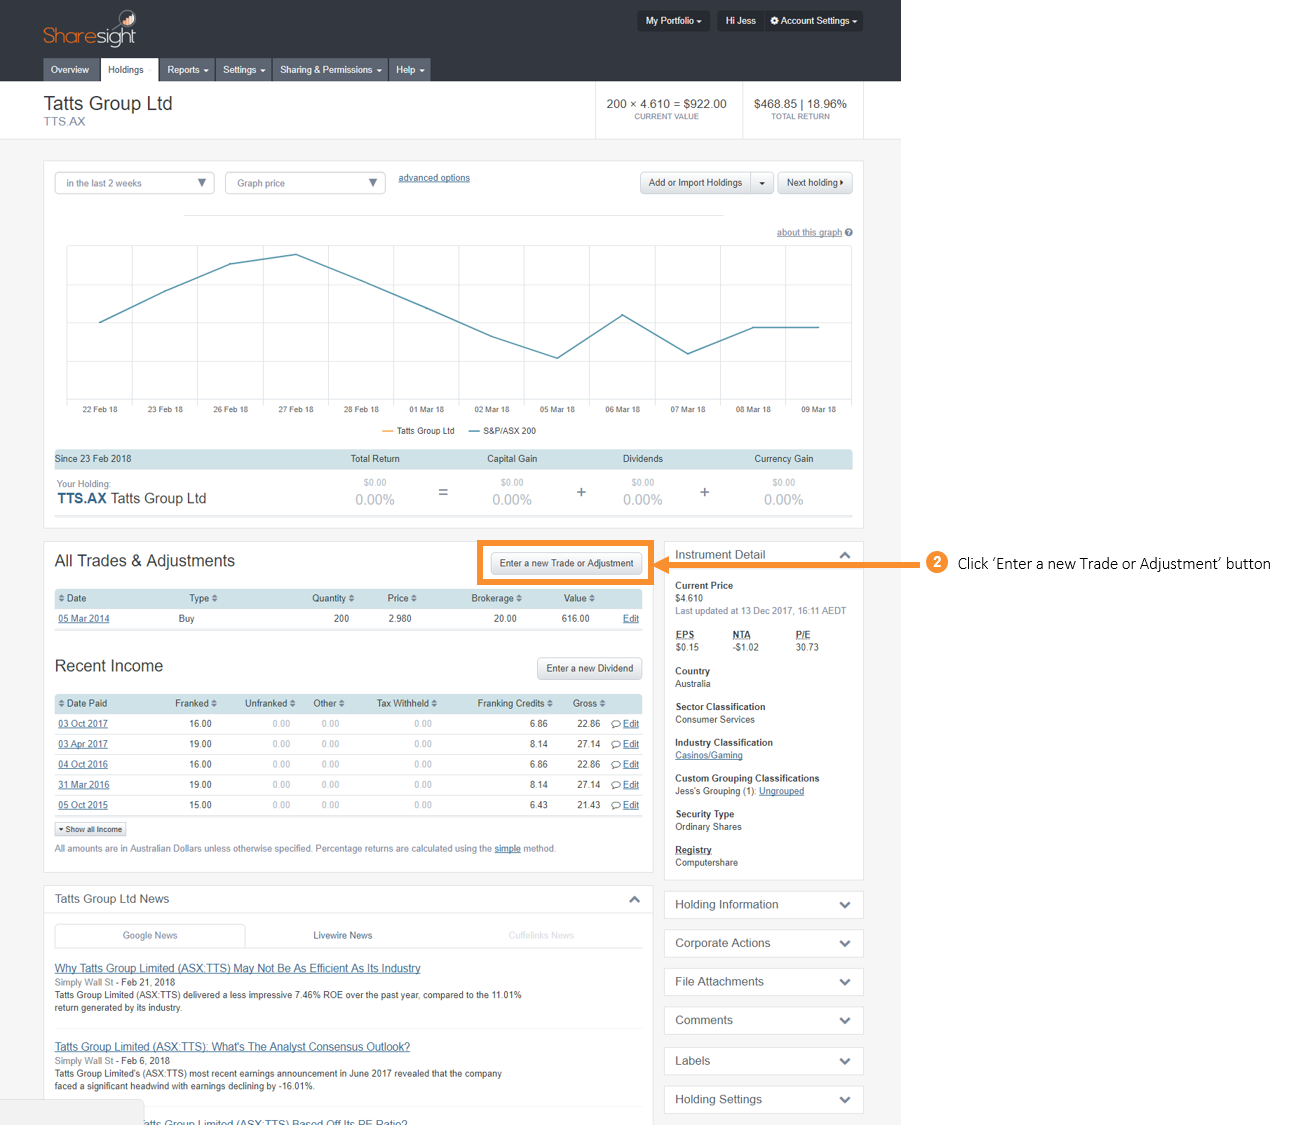Open the Help menu
Viewport: 1293px width, 1125px height.
coord(410,70)
